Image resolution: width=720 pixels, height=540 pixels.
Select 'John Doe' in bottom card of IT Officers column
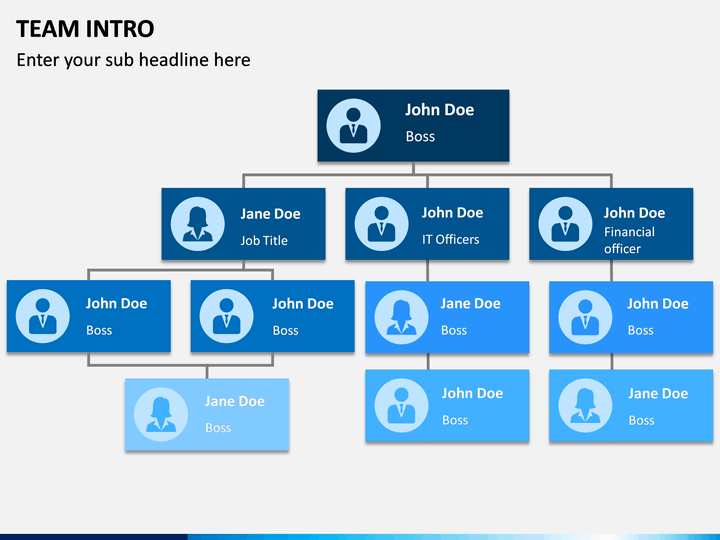472,393
